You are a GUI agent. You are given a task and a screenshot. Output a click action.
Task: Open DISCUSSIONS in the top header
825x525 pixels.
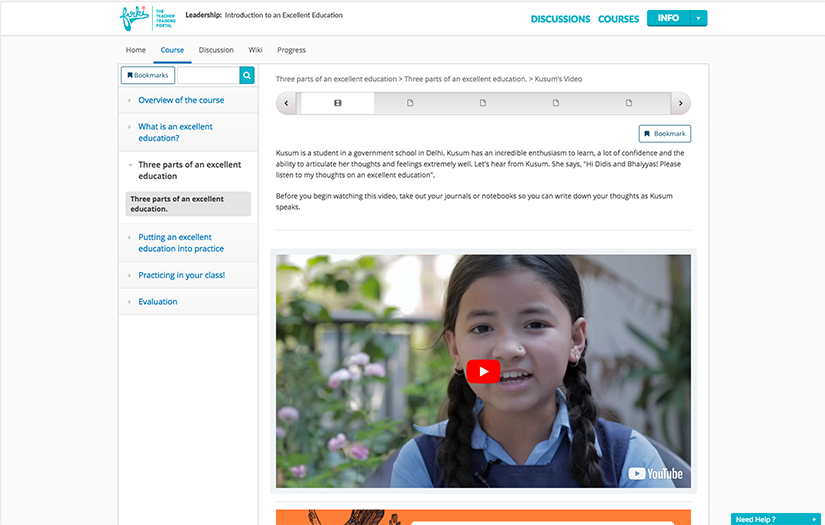tap(560, 19)
